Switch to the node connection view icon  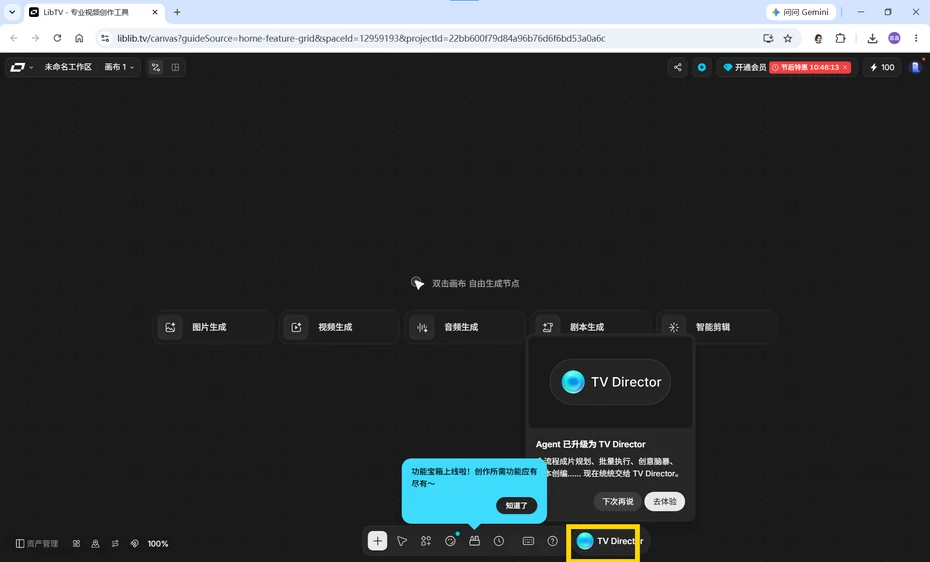156,67
